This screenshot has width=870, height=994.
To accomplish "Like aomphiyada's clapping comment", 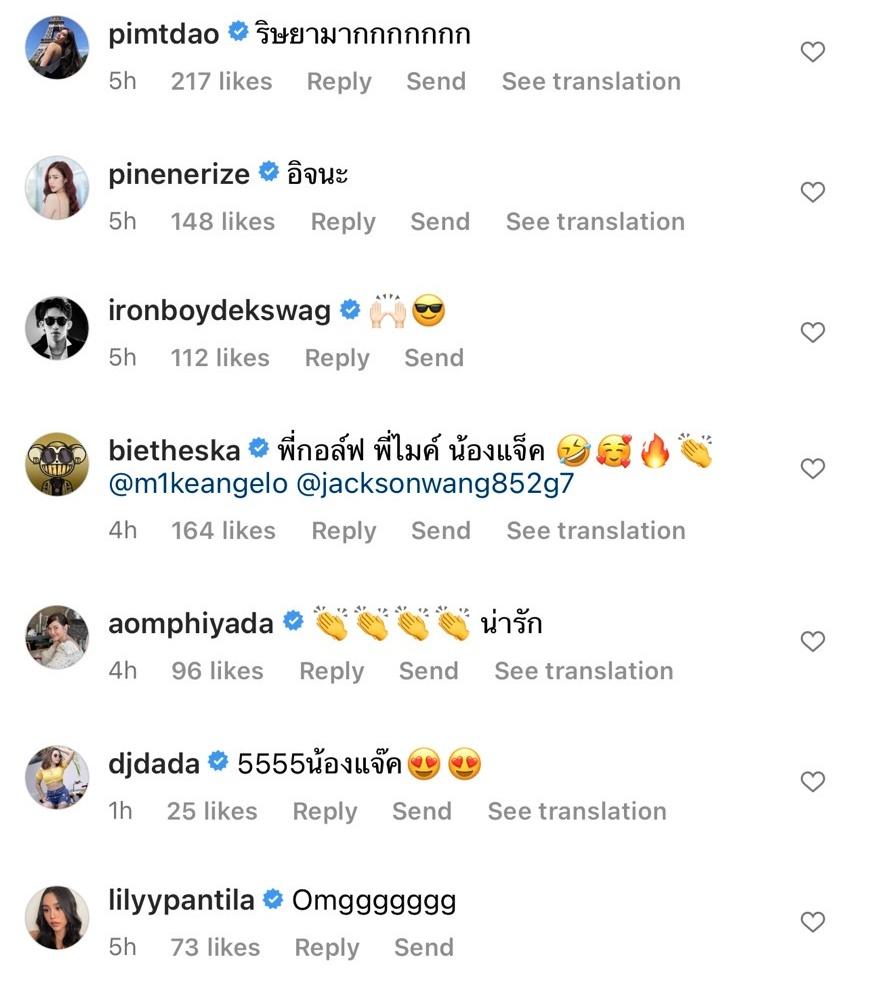I will coord(813,641).
